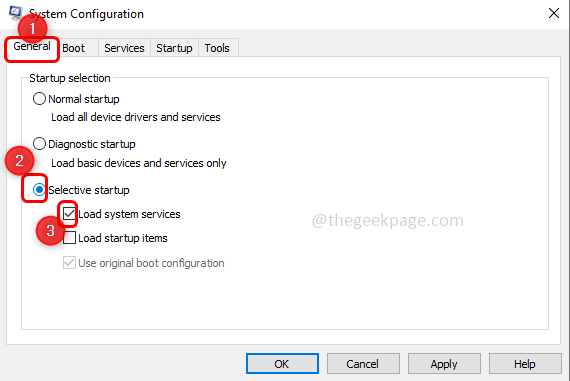Select the Normal startup radio button
Image resolution: width=570 pixels, height=381 pixels.
39,99
